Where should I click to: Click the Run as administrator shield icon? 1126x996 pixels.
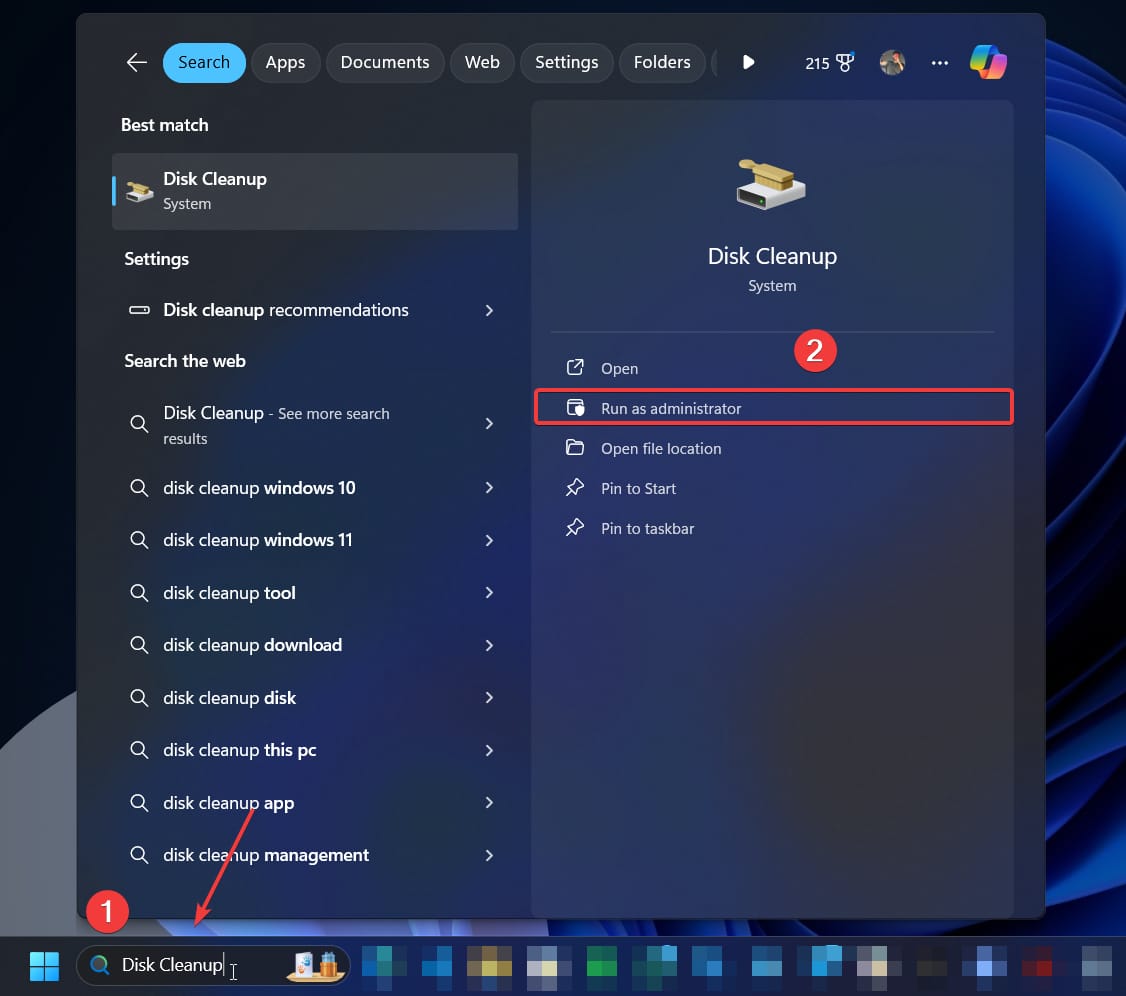pos(575,408)
